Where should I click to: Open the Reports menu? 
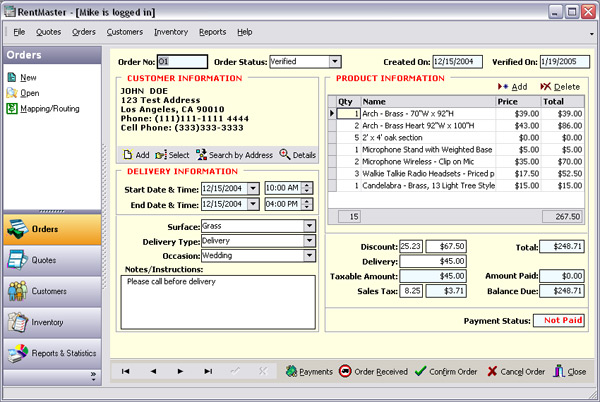(212, 32)
